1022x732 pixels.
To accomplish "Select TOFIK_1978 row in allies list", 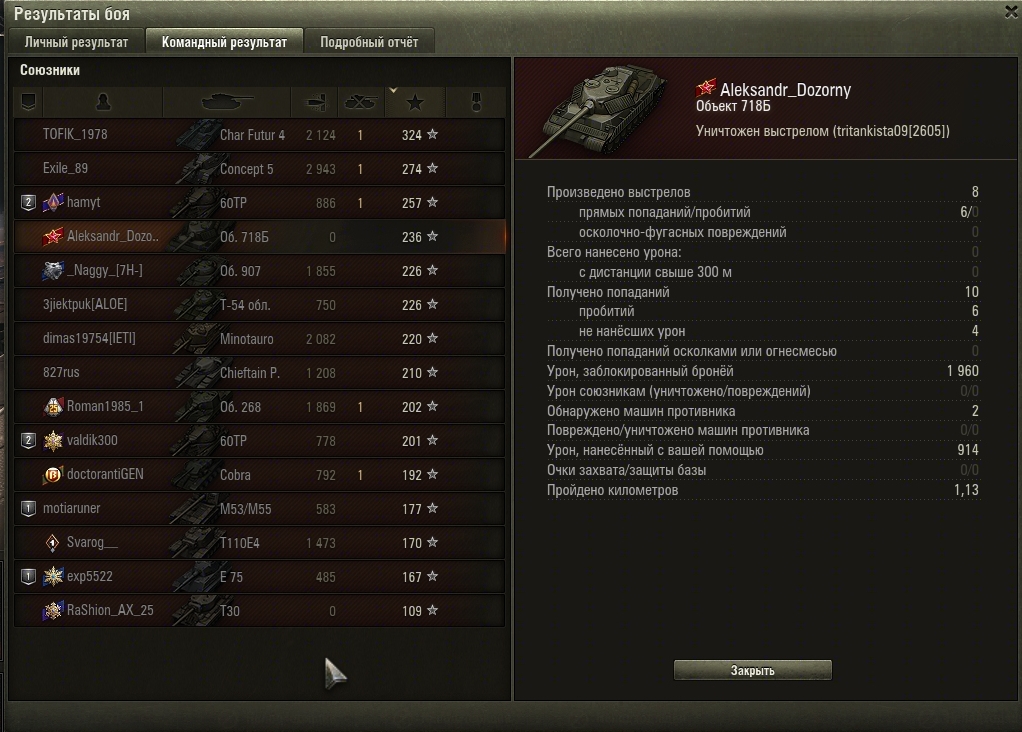I will (259, 135).
